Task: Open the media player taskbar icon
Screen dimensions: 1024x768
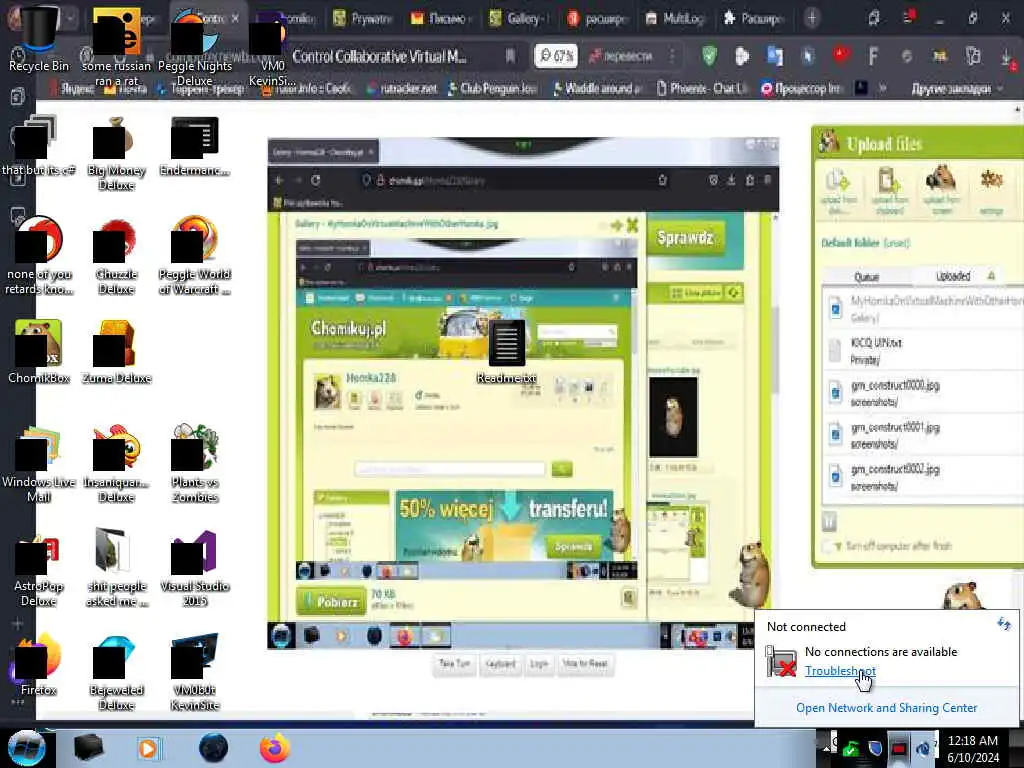Action: point(148,748)
